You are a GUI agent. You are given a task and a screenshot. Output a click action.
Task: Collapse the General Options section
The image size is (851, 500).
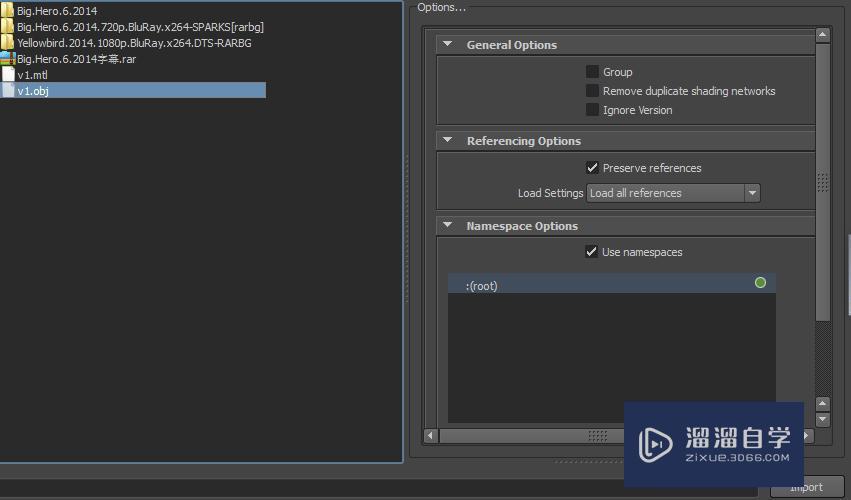pos(448,44)
